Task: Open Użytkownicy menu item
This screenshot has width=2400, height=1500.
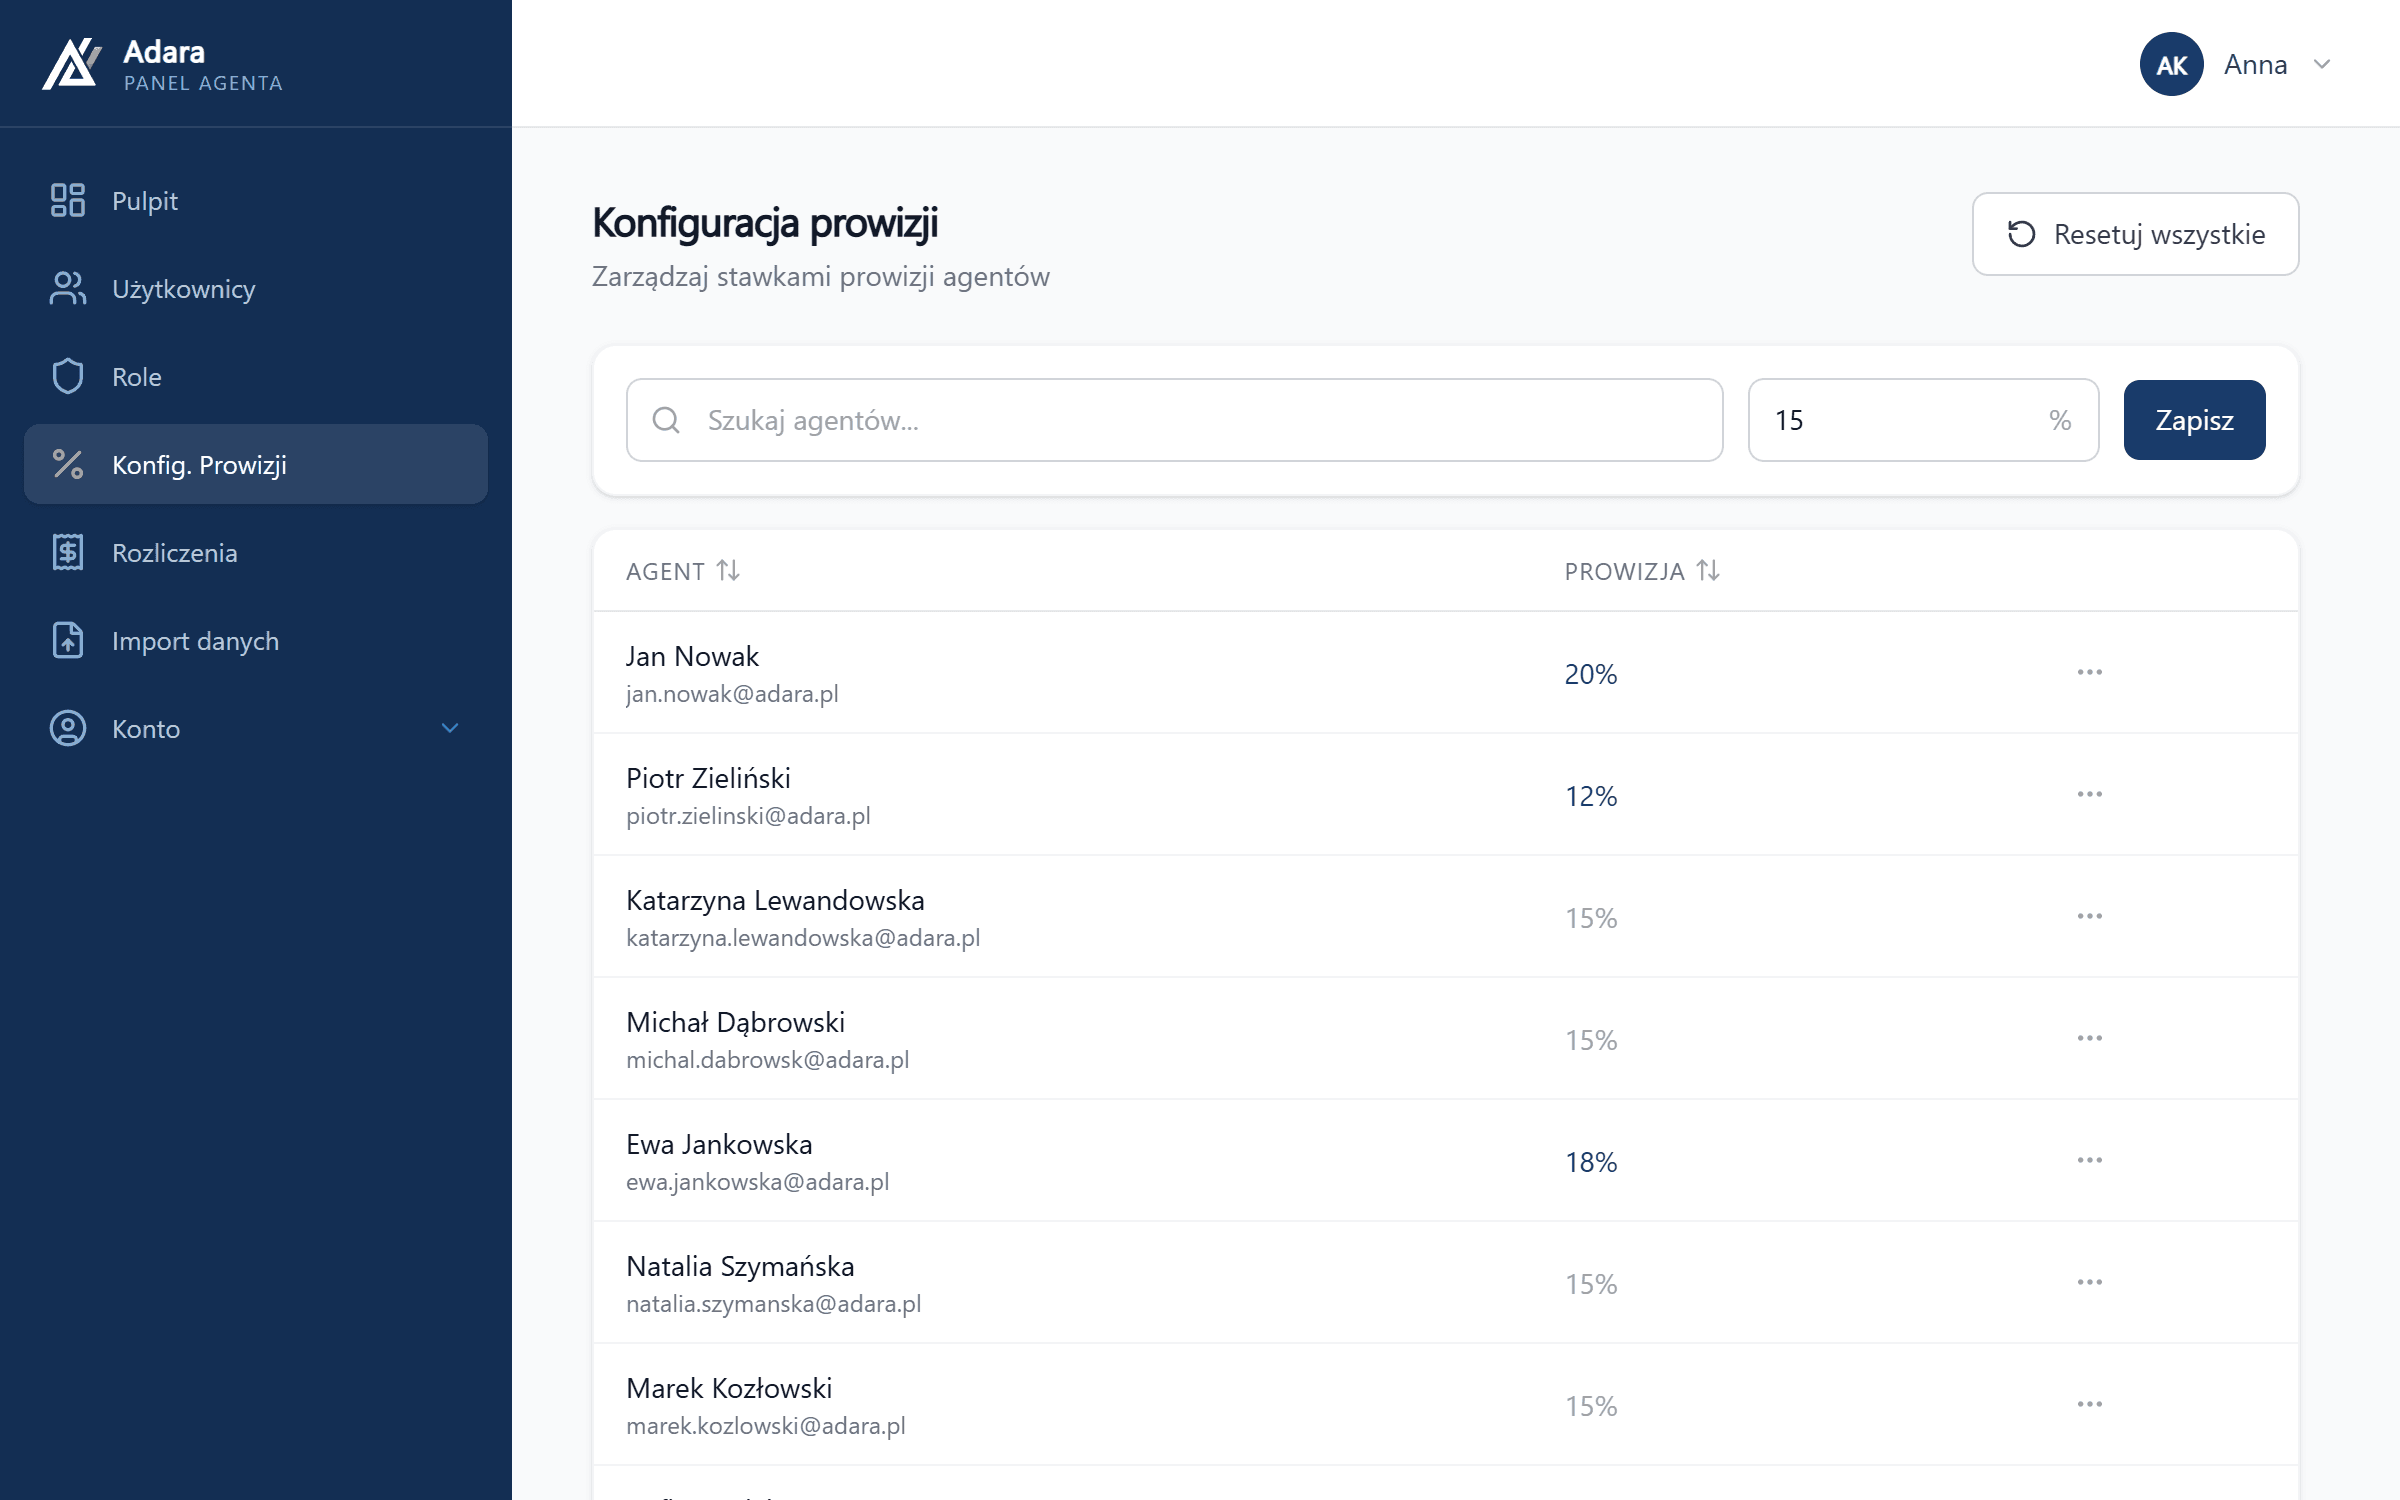Action: tap(256, 288)
